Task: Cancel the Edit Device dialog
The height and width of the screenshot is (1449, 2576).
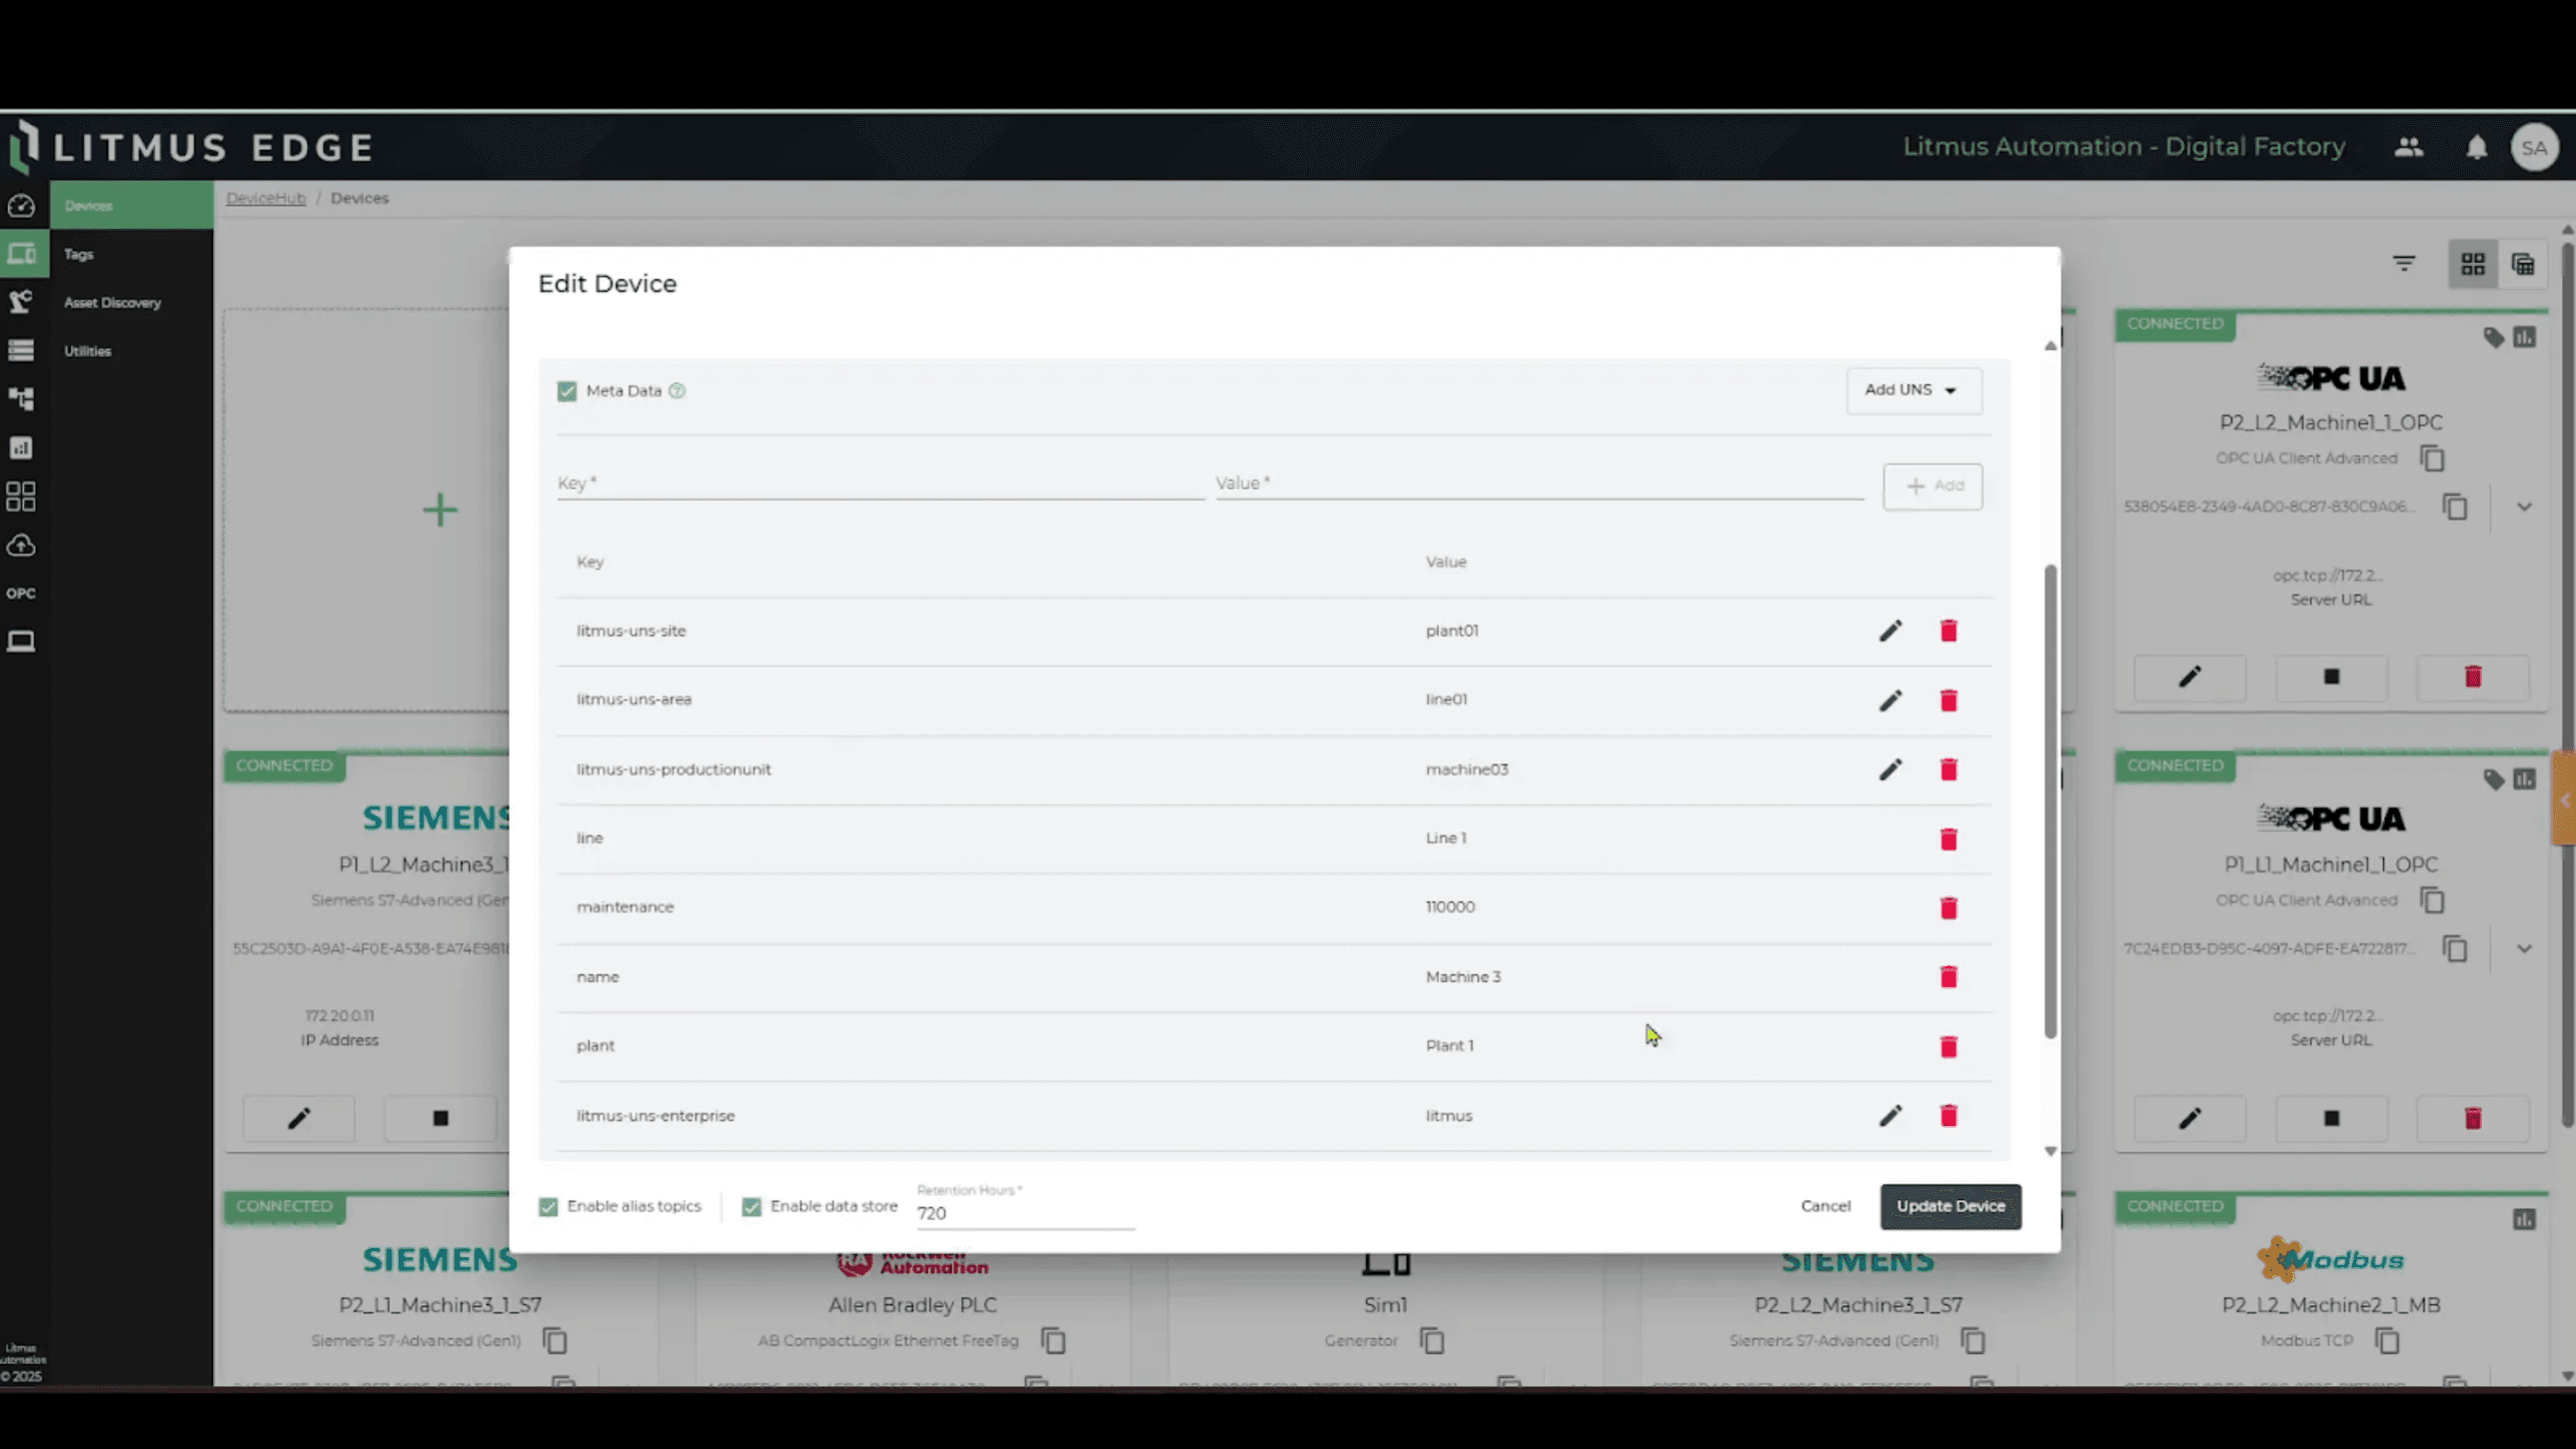Action: pyautogui.click(x=1825, y=1206)
